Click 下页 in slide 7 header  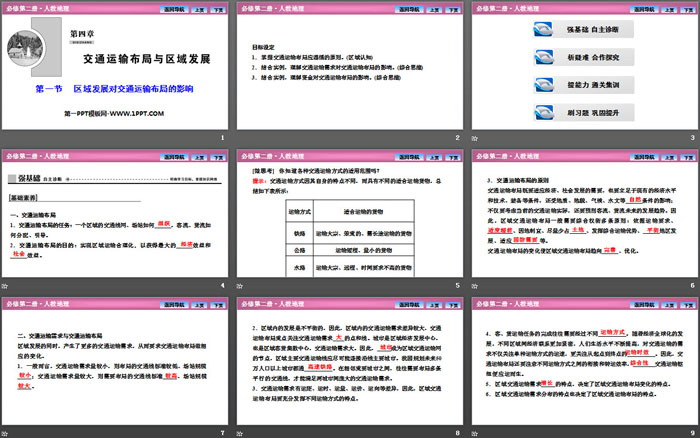coord(217,301)
